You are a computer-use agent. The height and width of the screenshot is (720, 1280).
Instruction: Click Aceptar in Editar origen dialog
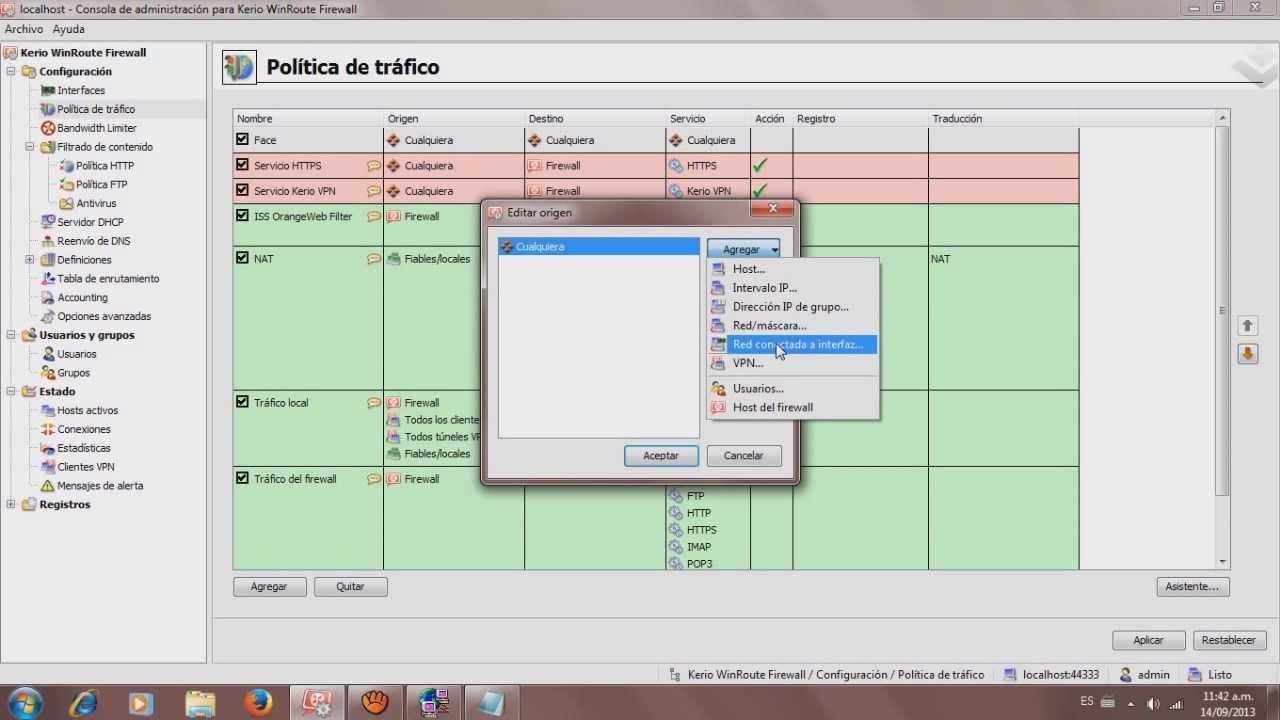[661, 456]
